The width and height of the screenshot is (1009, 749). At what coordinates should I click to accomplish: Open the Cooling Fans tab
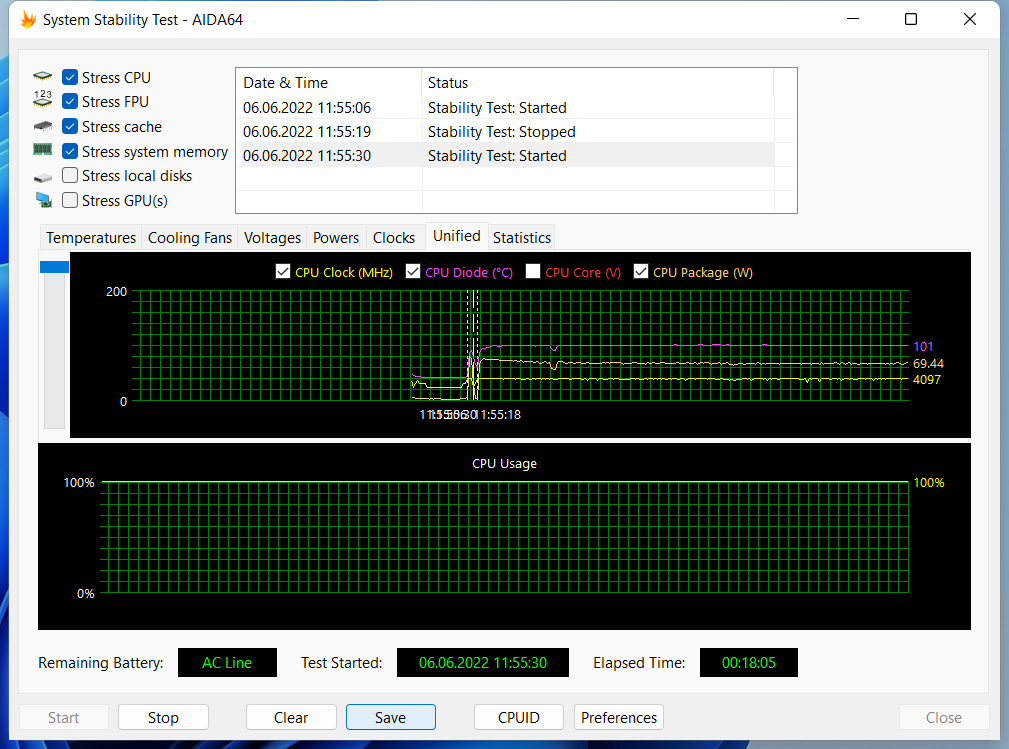point(190,237)
